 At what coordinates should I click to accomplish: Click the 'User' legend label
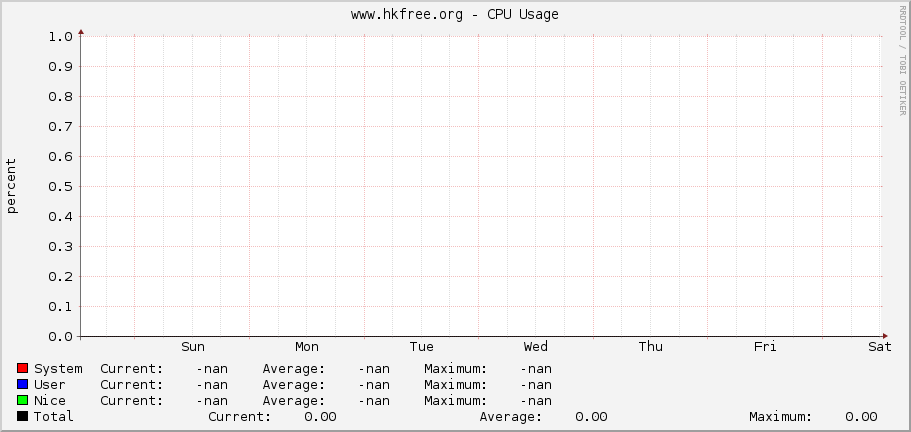[x=50, y=384]
